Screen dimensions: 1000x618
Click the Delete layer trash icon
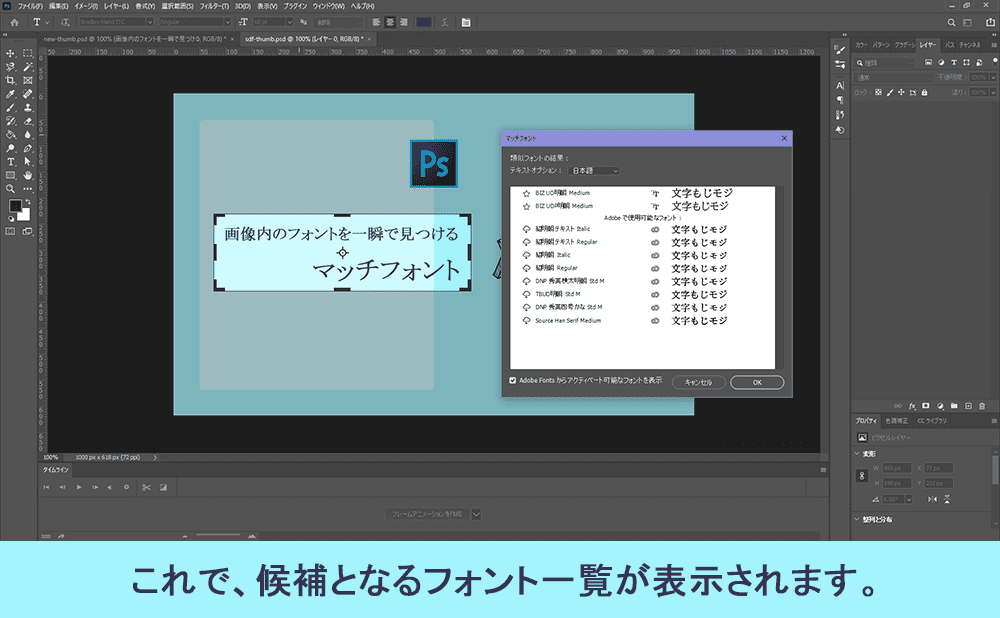pyautogui.click(x=982, y=405)
